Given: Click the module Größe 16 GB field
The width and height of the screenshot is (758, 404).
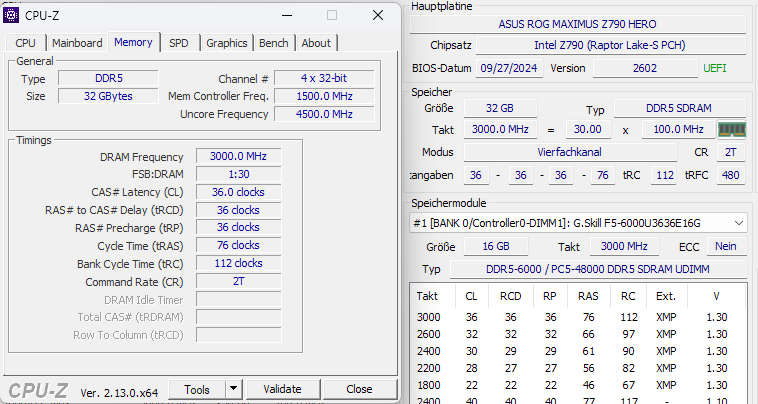Looking at the screenshot, I should pos(496,246).
